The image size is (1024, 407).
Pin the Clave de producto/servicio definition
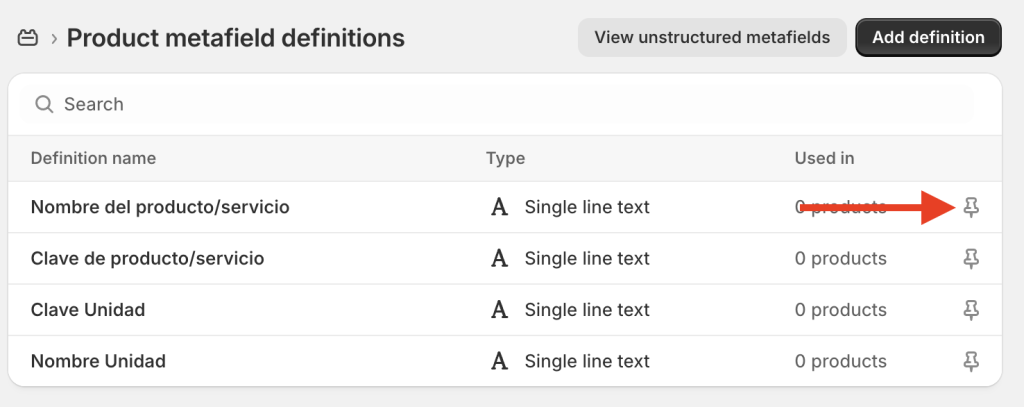(x=971, y=259)
